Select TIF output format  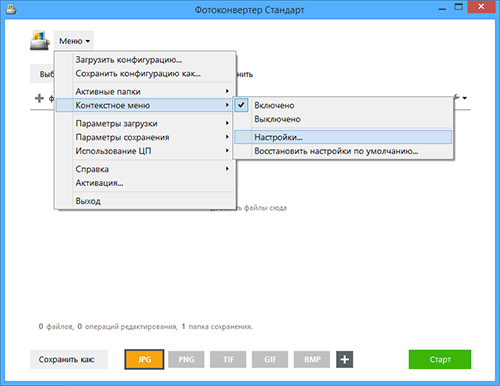(x=228, y=359)
